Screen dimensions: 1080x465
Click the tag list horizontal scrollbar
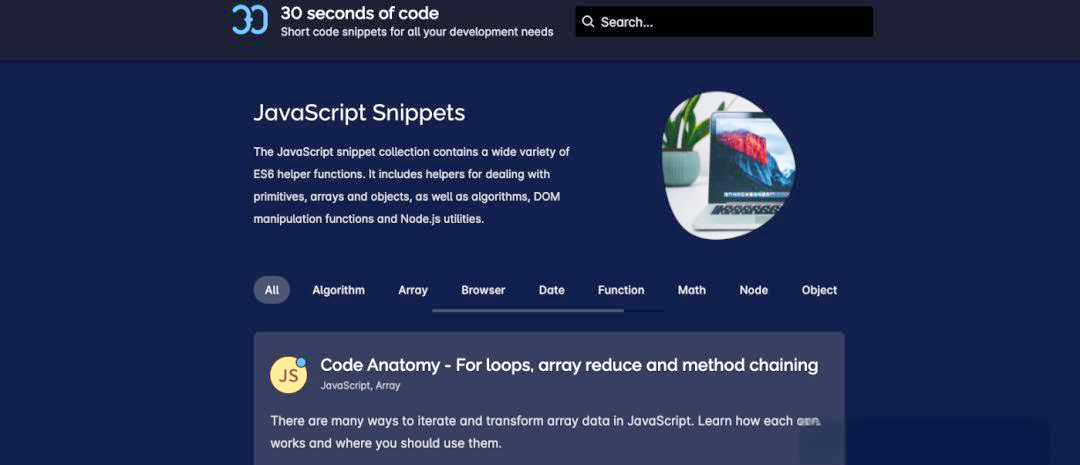pos(528,311)
